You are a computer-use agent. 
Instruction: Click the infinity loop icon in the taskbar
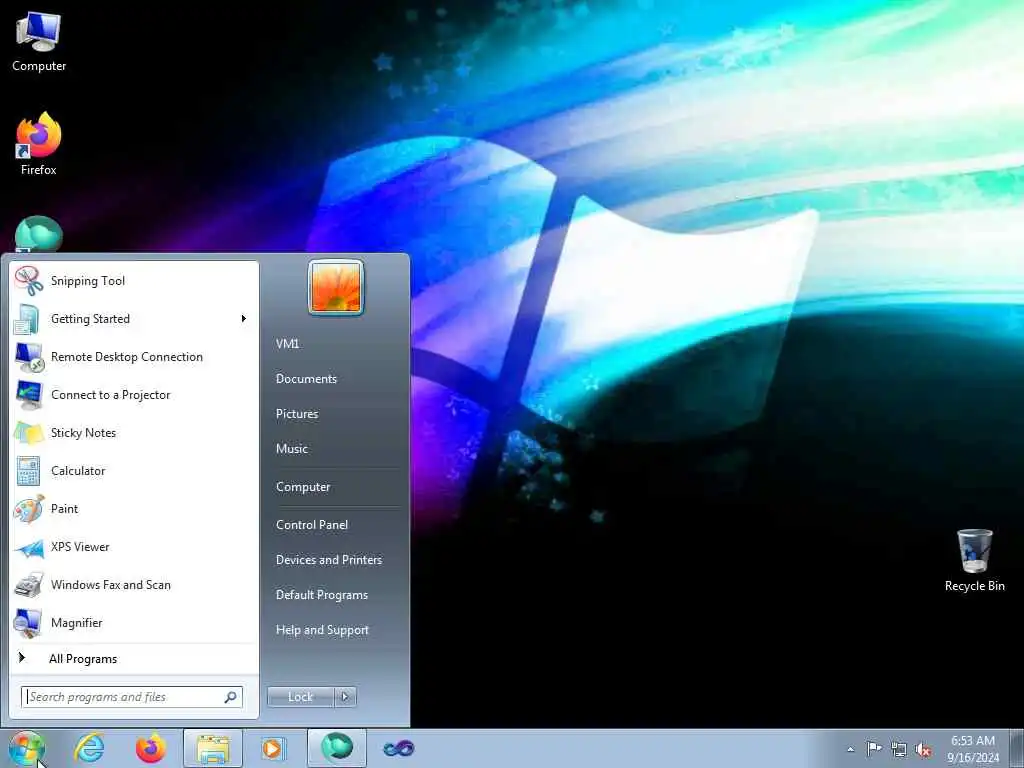(398, 748)
